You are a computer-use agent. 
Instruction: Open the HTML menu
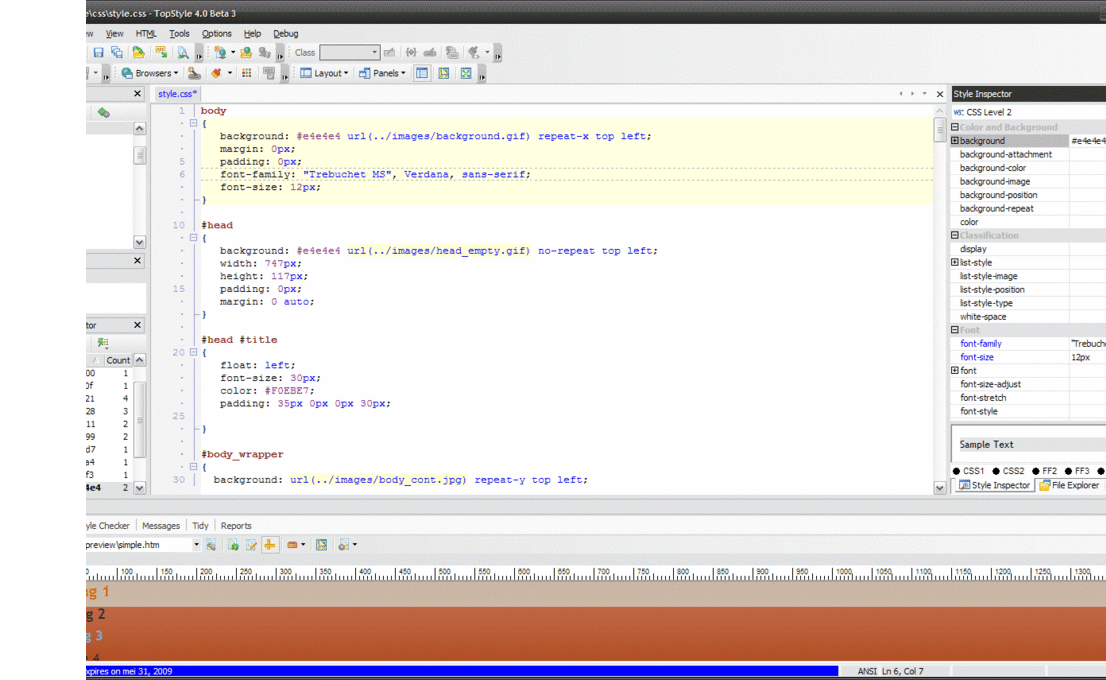click(x=146, y=33)
